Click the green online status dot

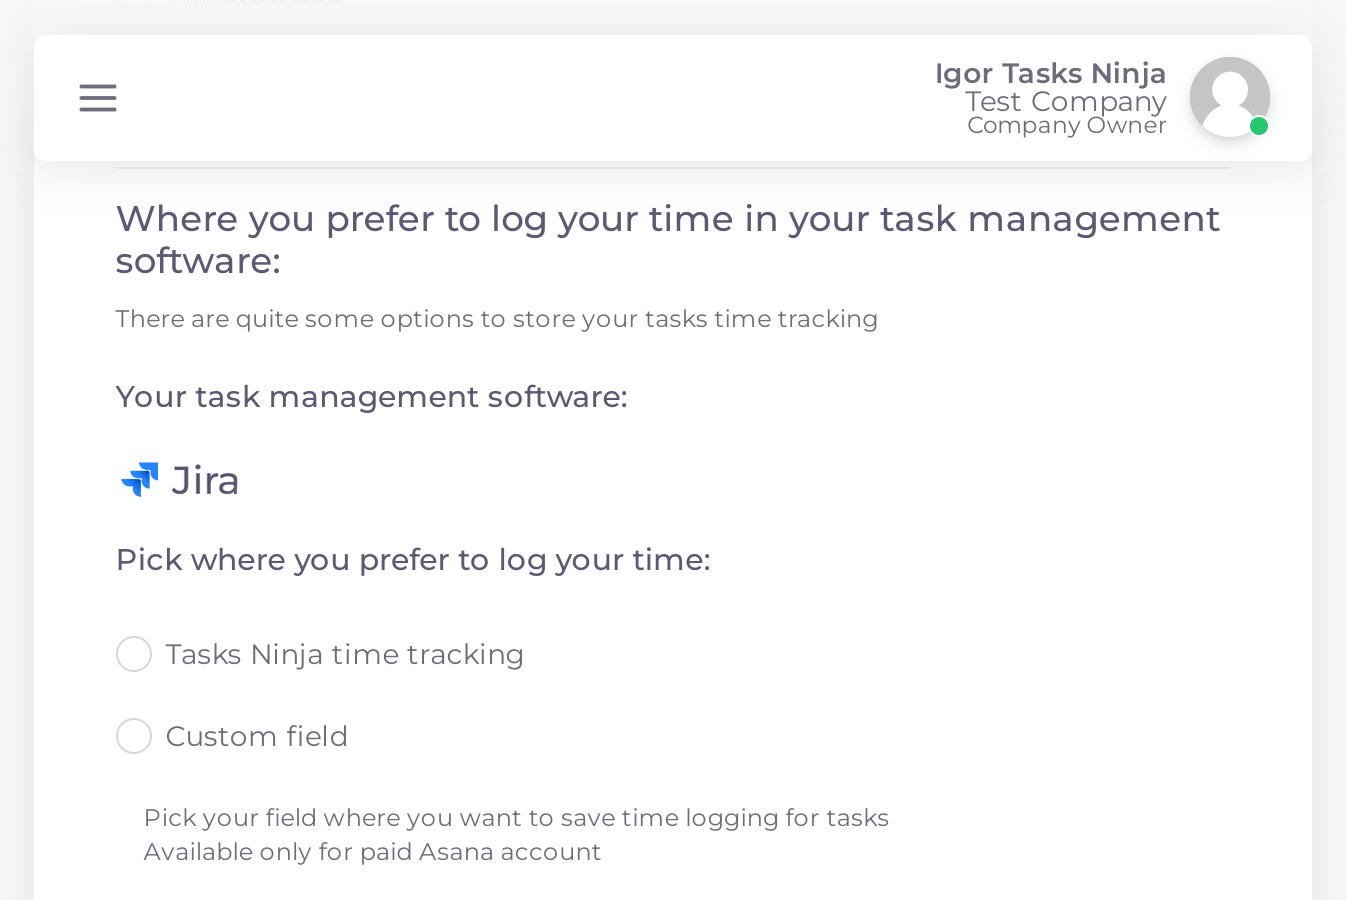[x=1259, y=126]
